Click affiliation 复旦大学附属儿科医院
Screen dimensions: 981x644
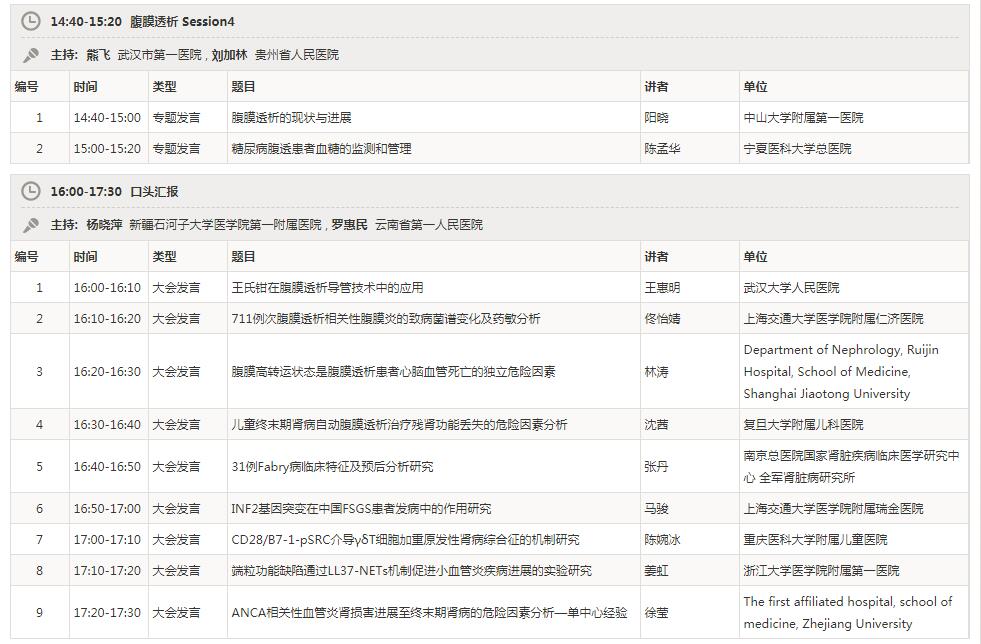[800, 424]
